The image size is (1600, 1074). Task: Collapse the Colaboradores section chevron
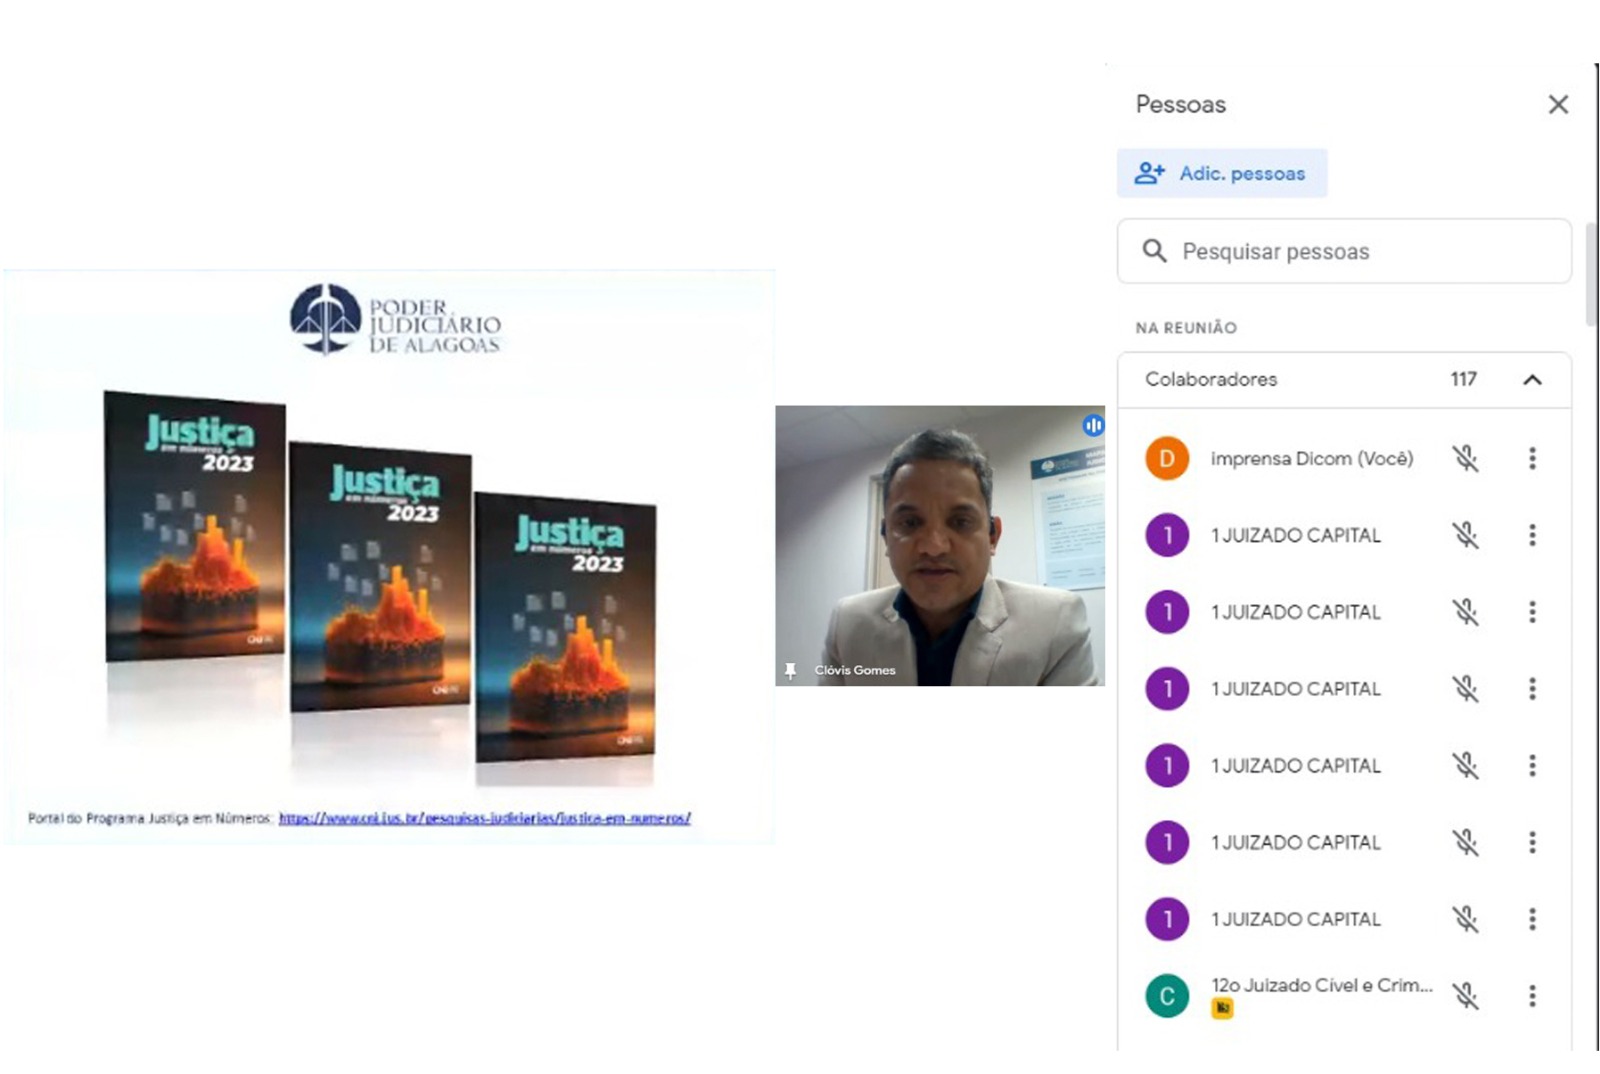[x=1531, y=380]
